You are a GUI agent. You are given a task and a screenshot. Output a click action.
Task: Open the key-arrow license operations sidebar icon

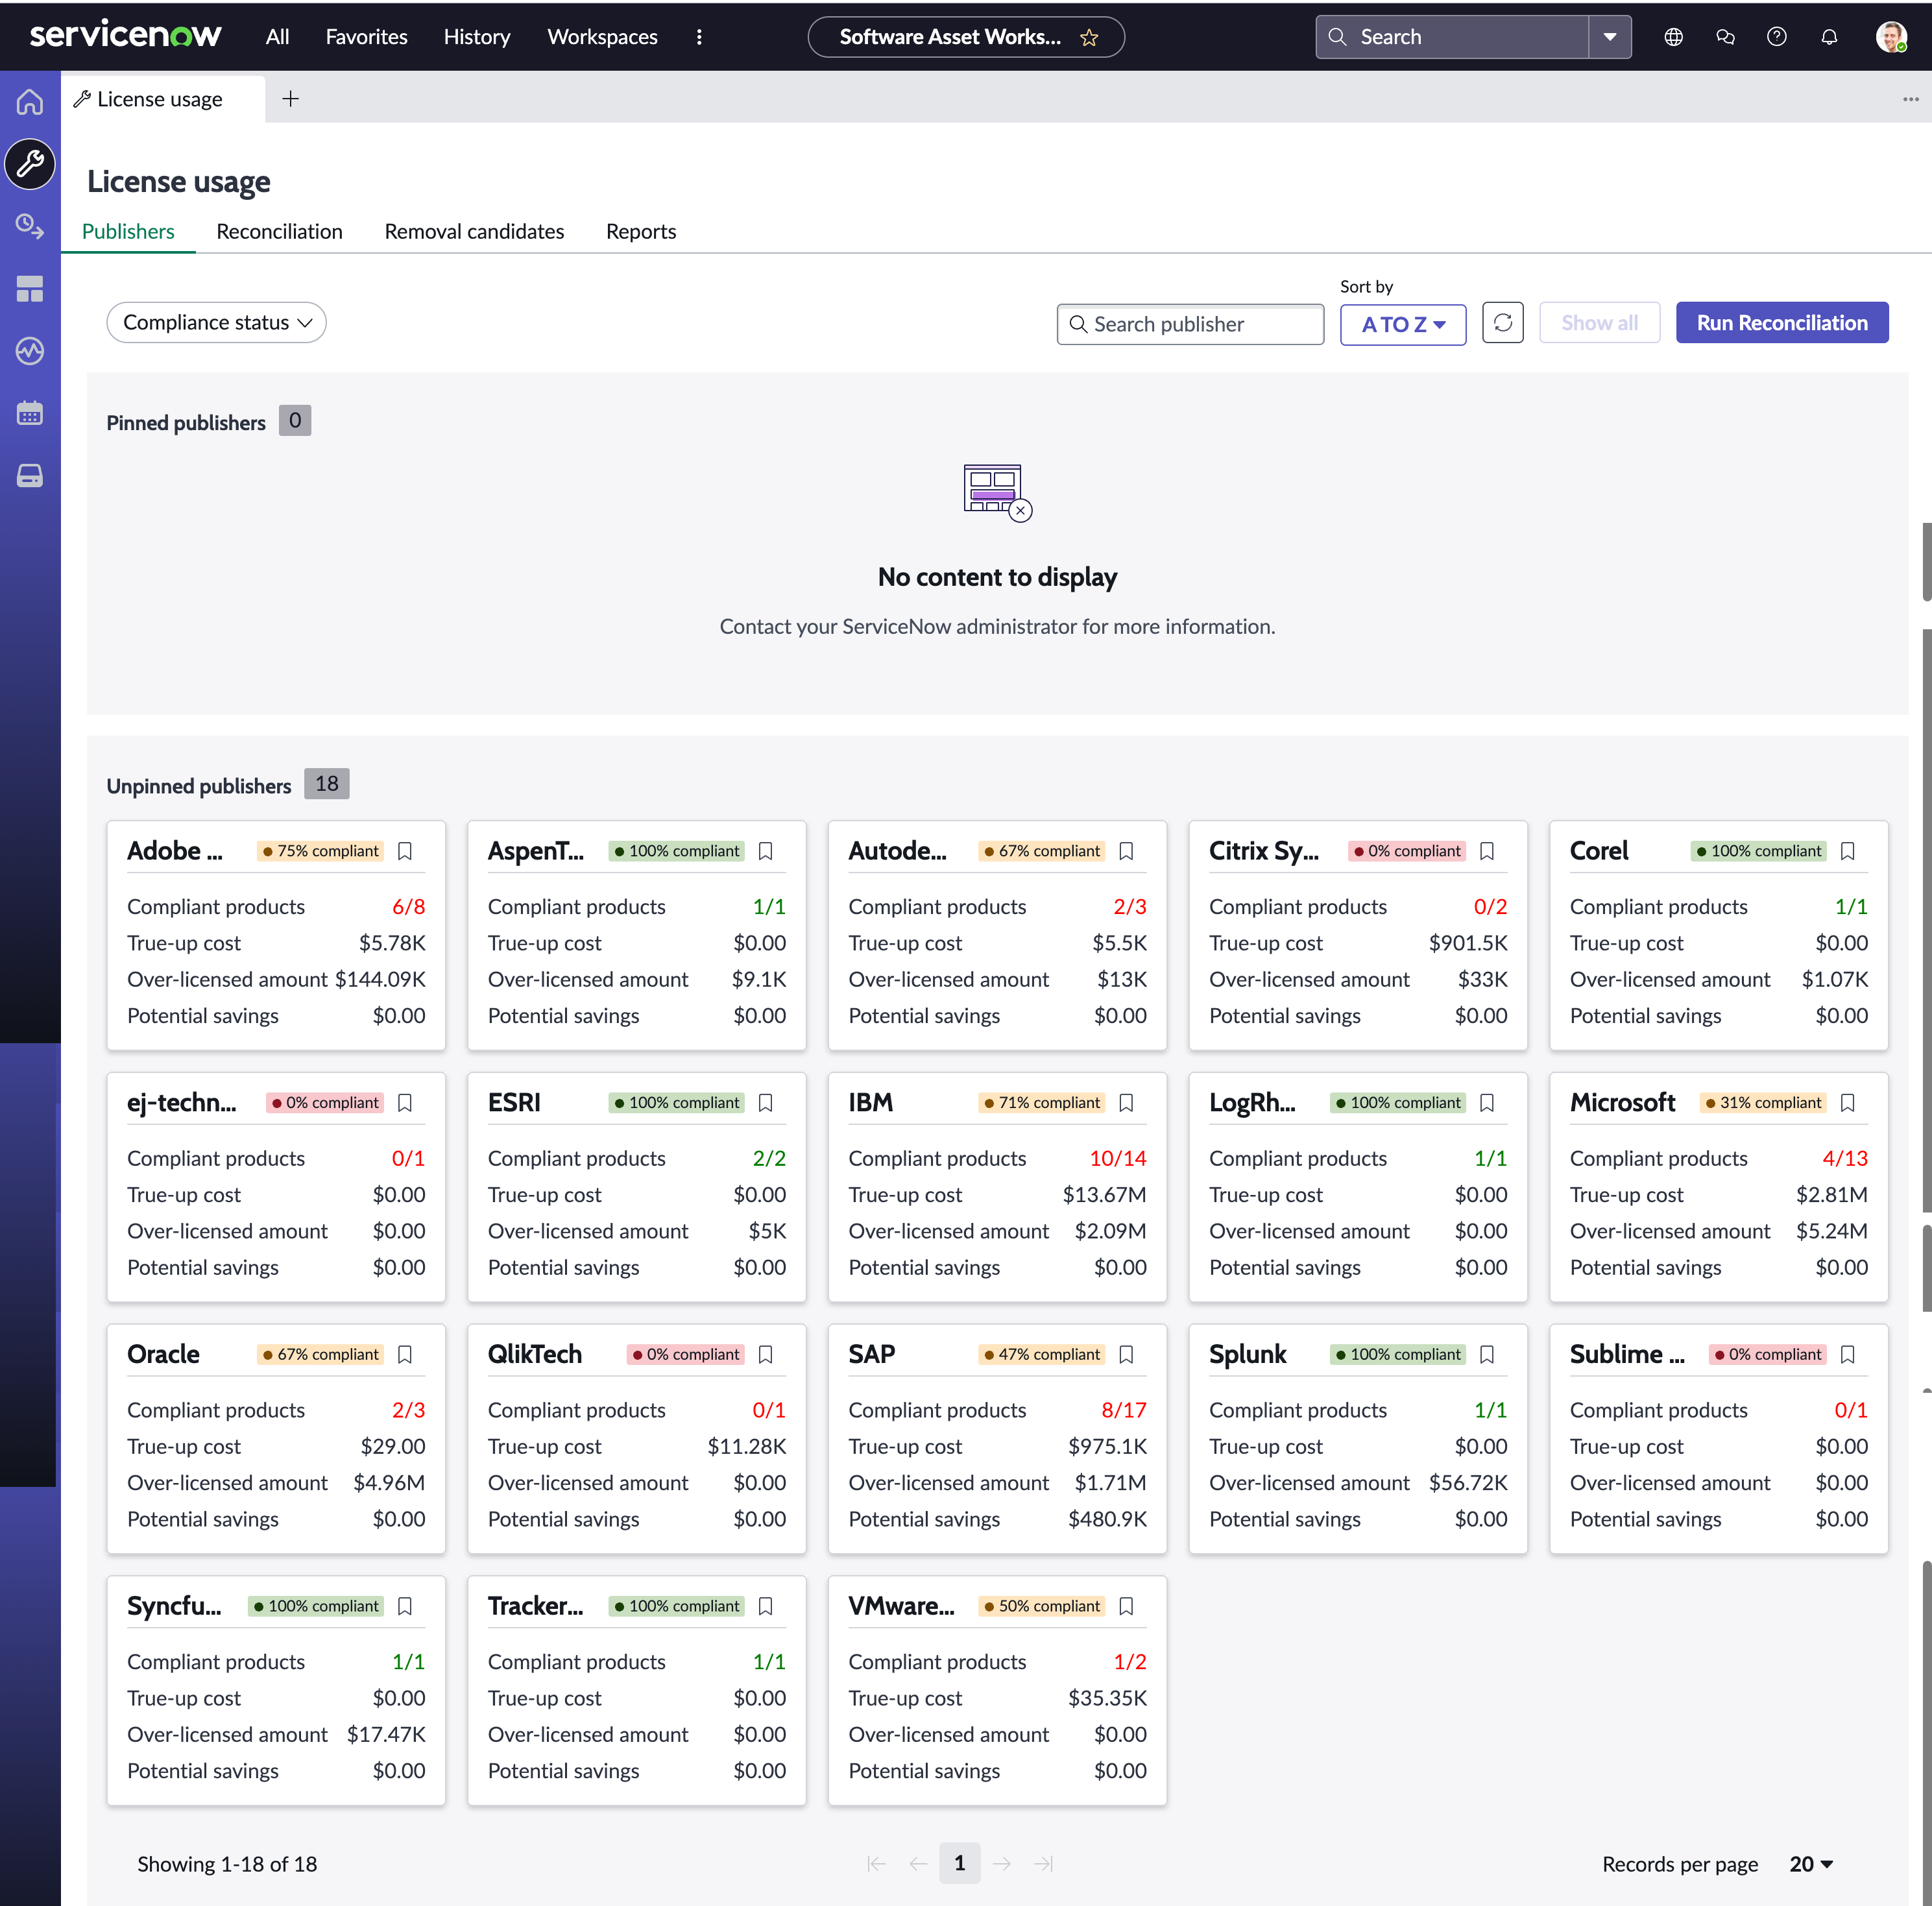[30, 226]
